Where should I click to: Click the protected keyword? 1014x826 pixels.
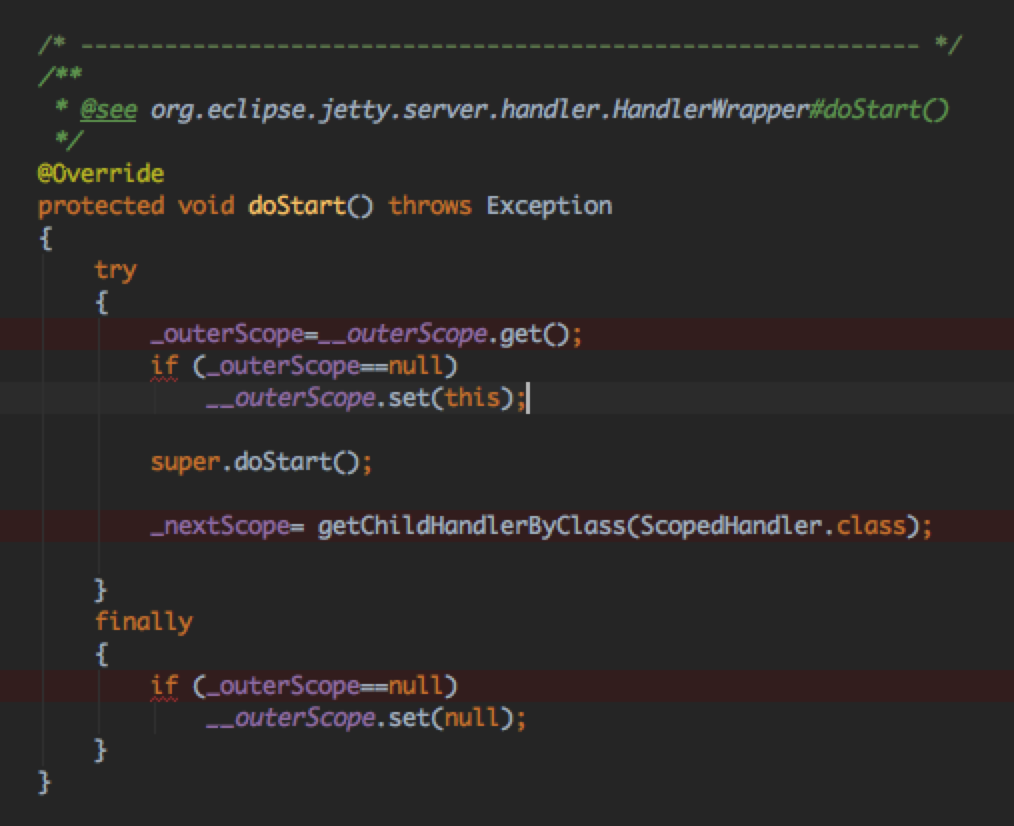coord(100,206)
